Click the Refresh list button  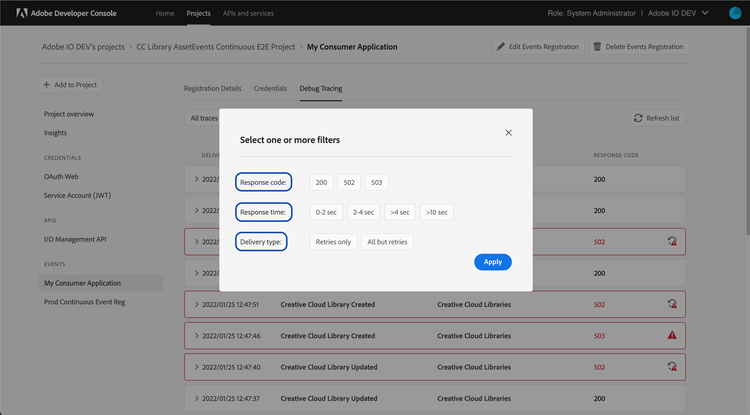(657, 118)
